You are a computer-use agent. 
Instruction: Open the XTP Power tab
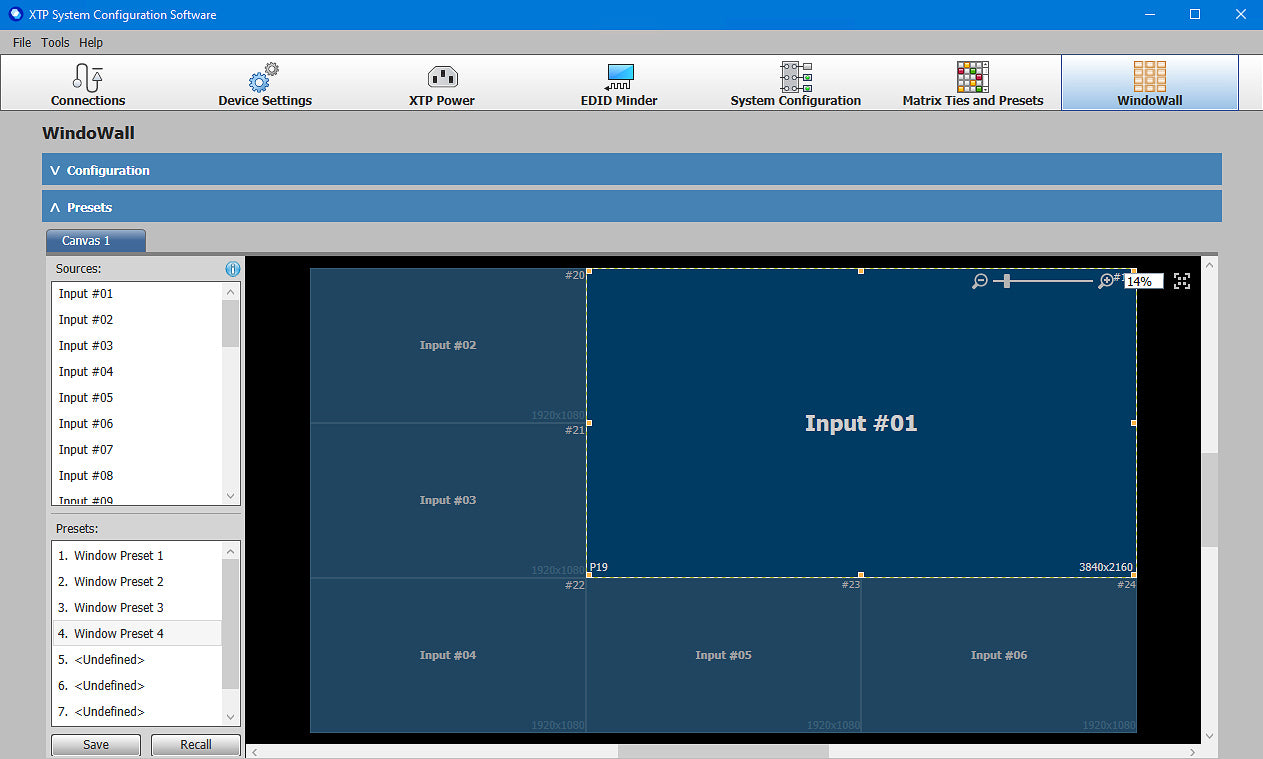click(442, 83)
